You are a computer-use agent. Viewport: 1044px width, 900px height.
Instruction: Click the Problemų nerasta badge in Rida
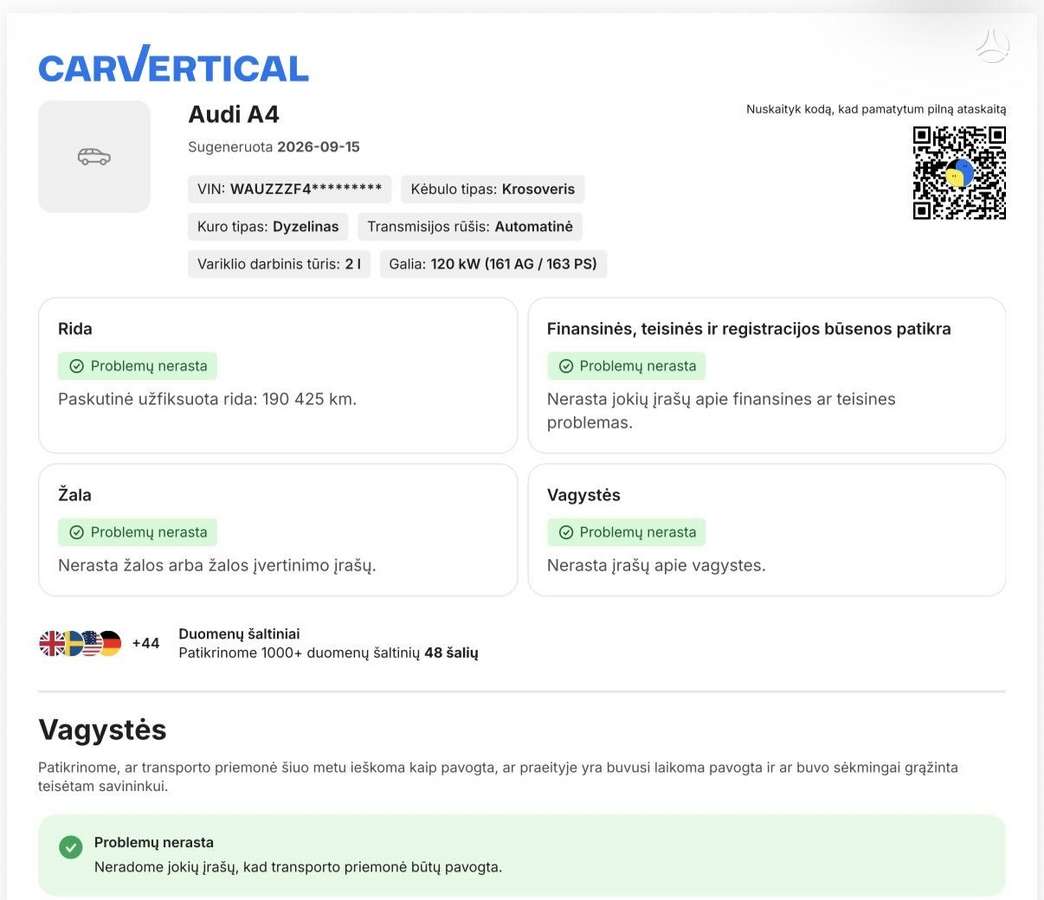pyautogui.click(x=137, y=366)
